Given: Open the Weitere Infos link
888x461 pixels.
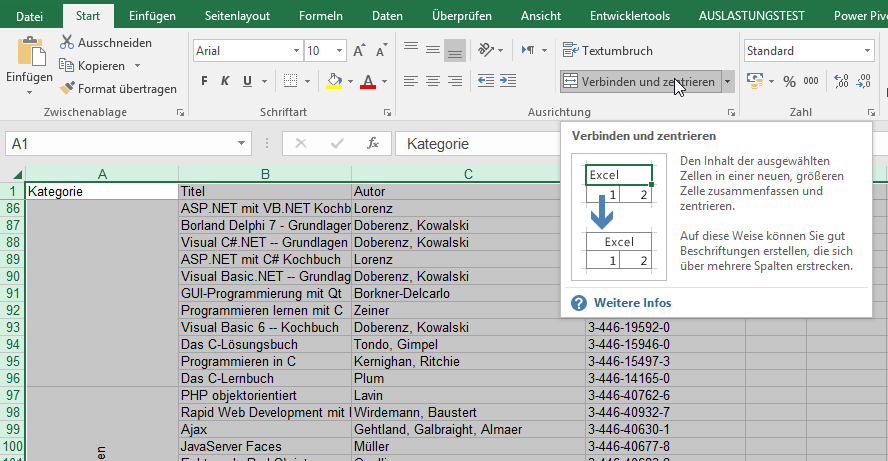Looking at the screenshot, I should [x=633, y=303].
